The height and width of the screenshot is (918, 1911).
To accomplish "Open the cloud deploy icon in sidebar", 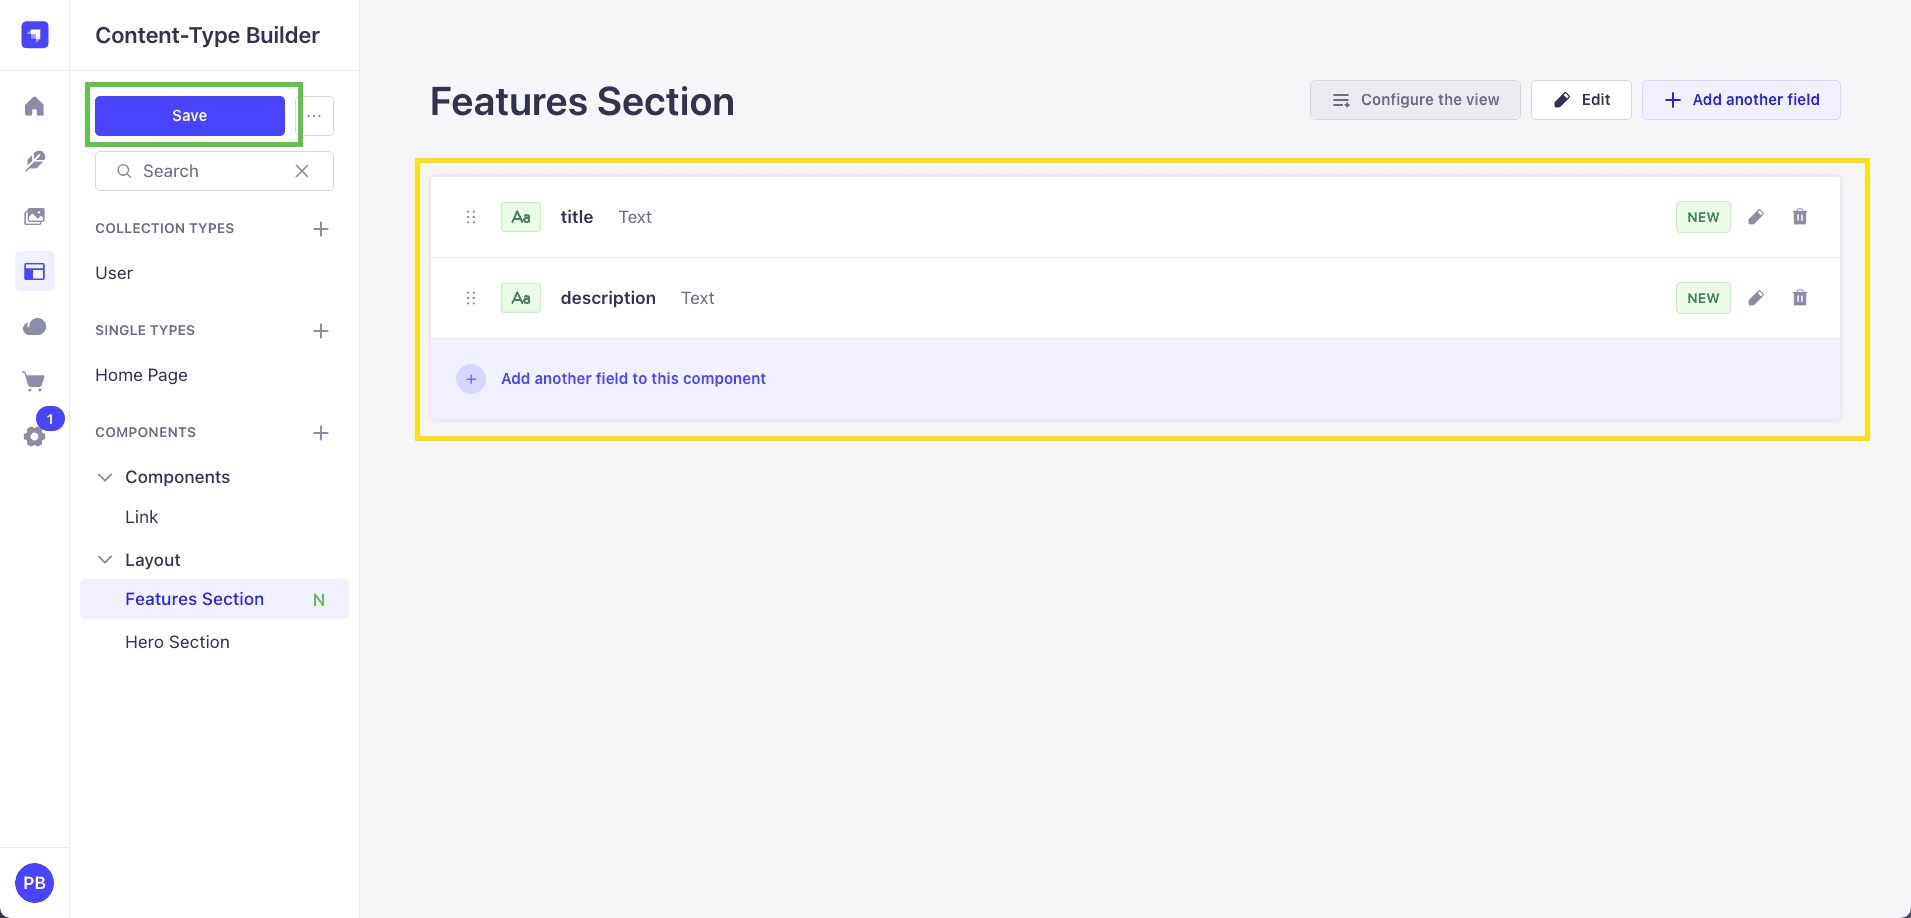I will (35, 326).
